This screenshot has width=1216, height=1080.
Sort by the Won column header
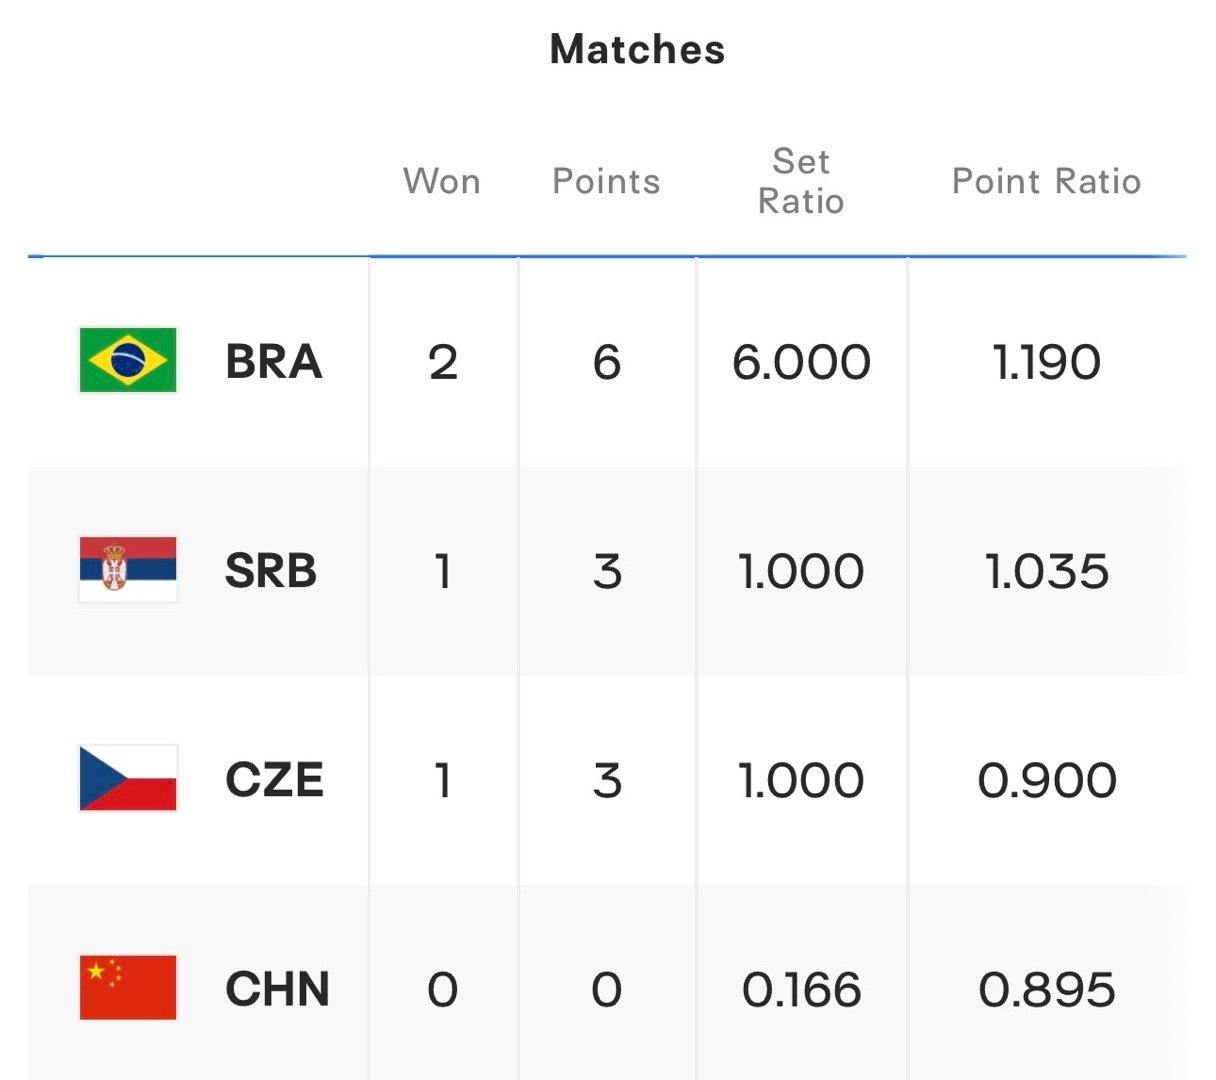coord(442,181)
